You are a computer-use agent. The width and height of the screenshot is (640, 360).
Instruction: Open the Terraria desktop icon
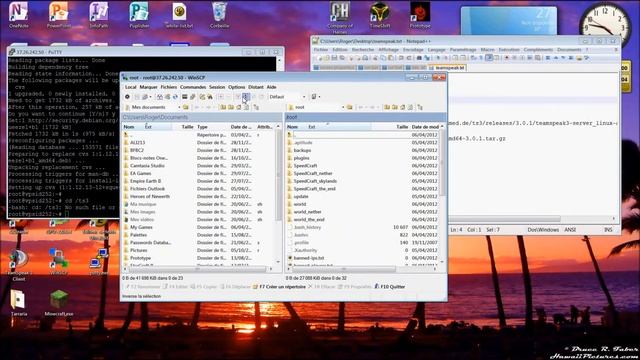(18, 303)
